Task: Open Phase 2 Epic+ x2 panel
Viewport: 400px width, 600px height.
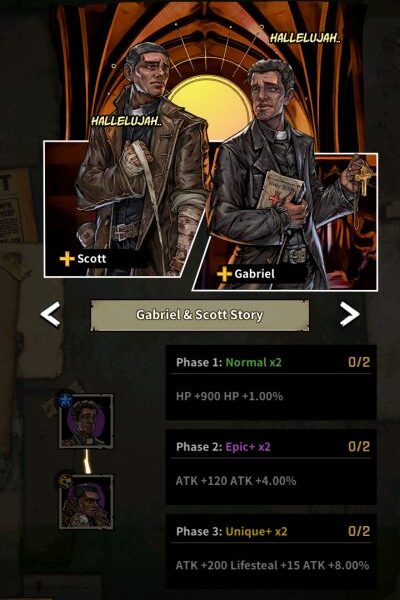Action: coord(271,467)
